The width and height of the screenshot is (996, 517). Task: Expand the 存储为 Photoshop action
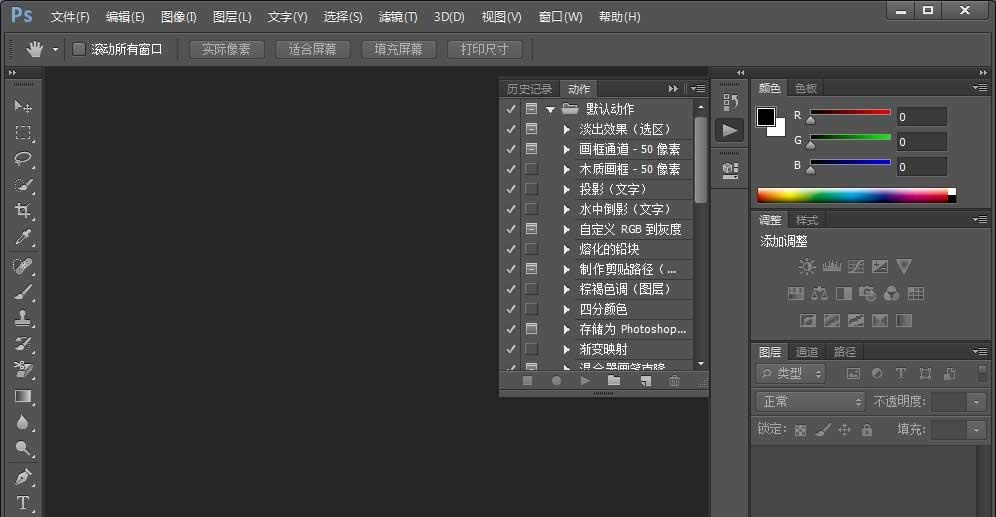567,329
